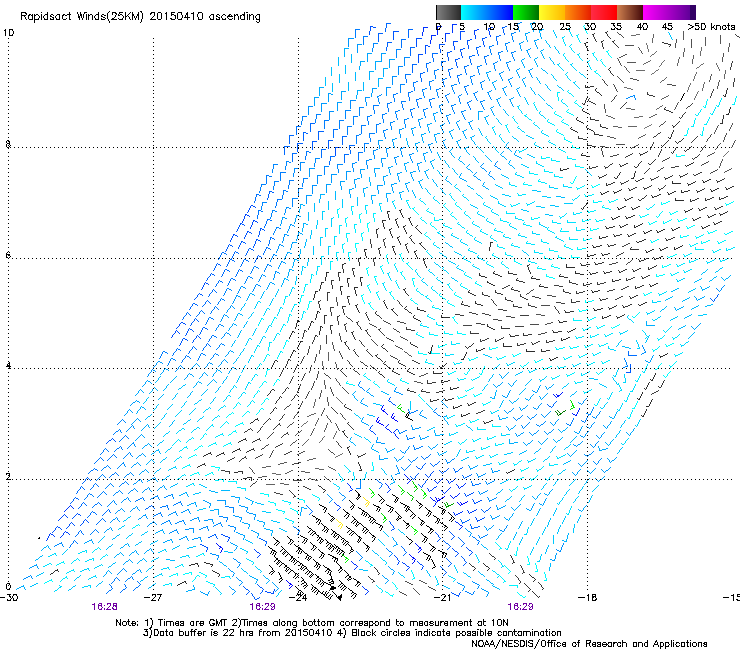Viewport: 740px width, 650px height.
Task: Click the purple '16:28' time label
Action: pyautogui.click(x=104, y=607)
